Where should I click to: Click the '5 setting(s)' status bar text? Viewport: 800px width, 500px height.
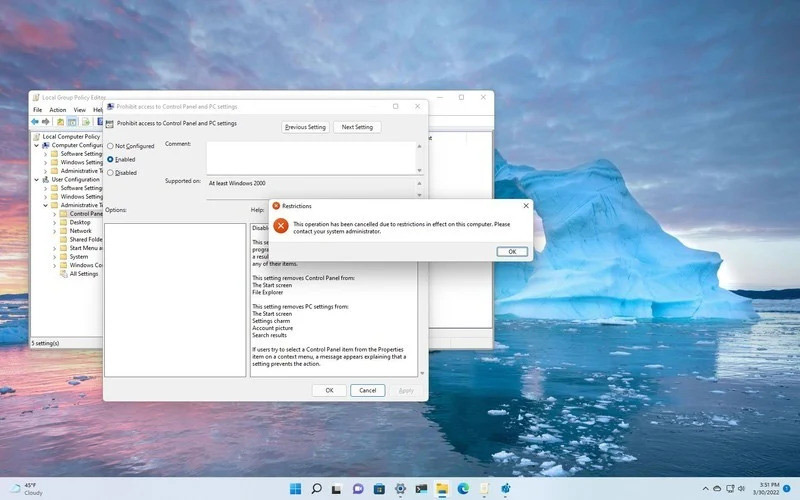(x=45, y=343)
